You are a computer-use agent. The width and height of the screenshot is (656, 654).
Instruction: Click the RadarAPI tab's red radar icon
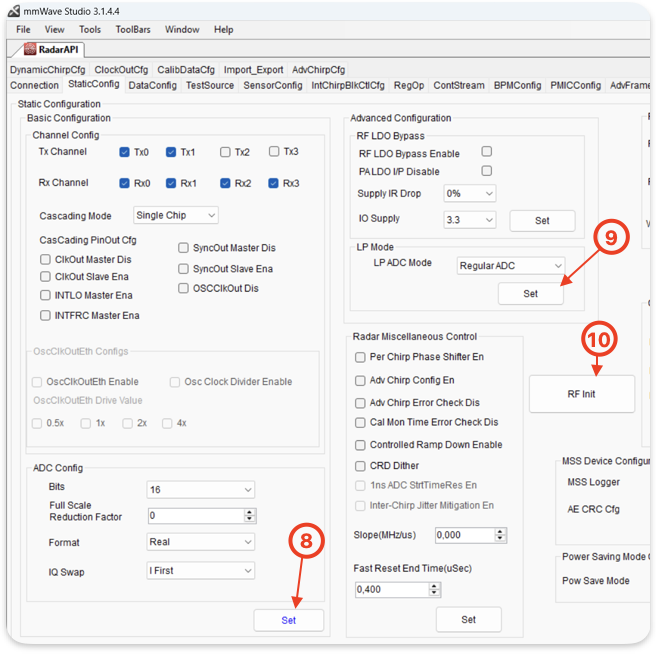click(30, 49)
